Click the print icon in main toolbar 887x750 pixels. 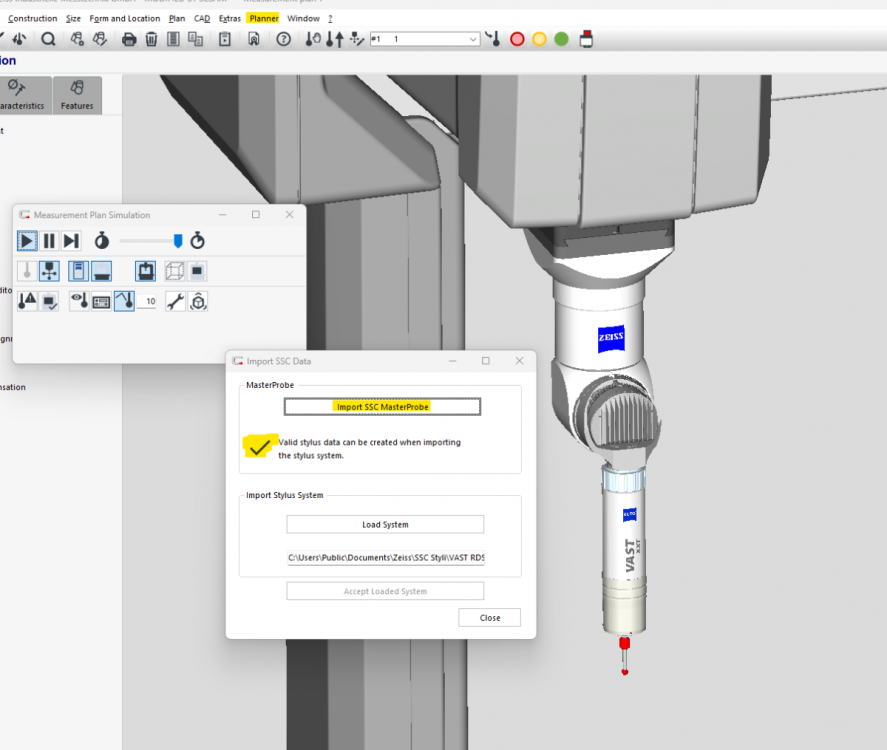(129, 39)
